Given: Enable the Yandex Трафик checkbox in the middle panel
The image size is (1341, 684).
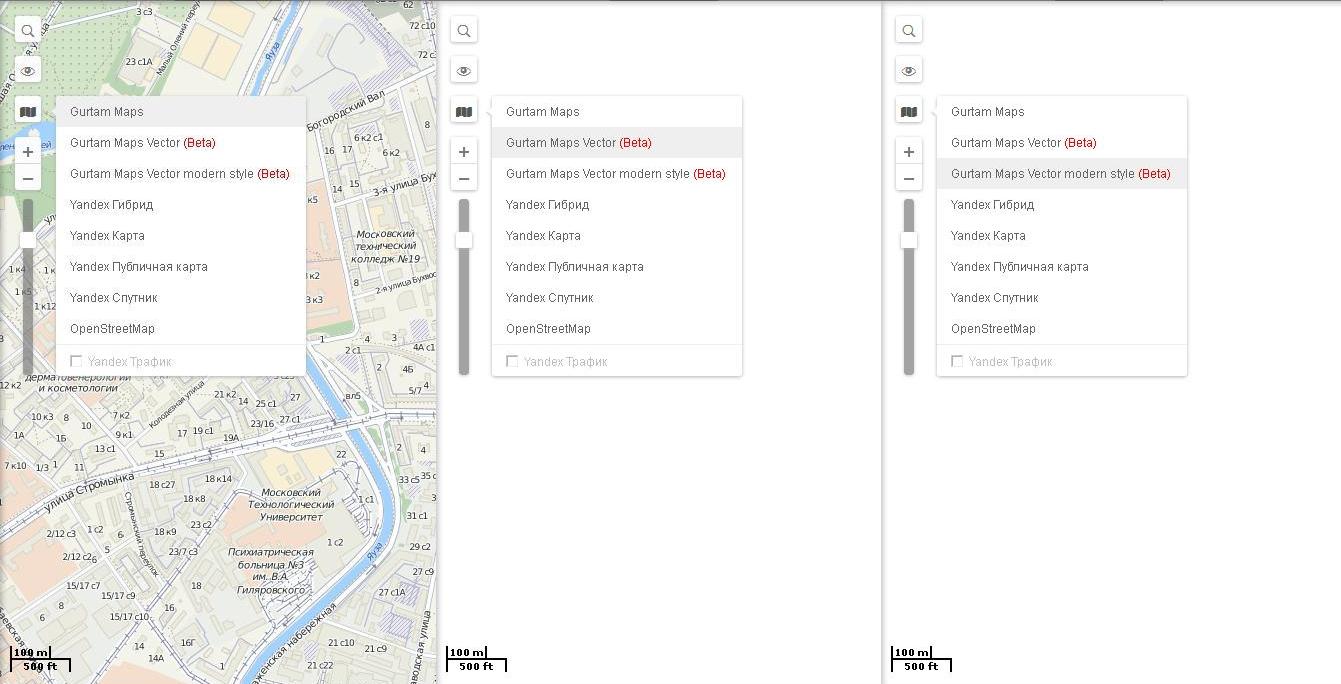Looking at the screenshot, I should [512, 361].
